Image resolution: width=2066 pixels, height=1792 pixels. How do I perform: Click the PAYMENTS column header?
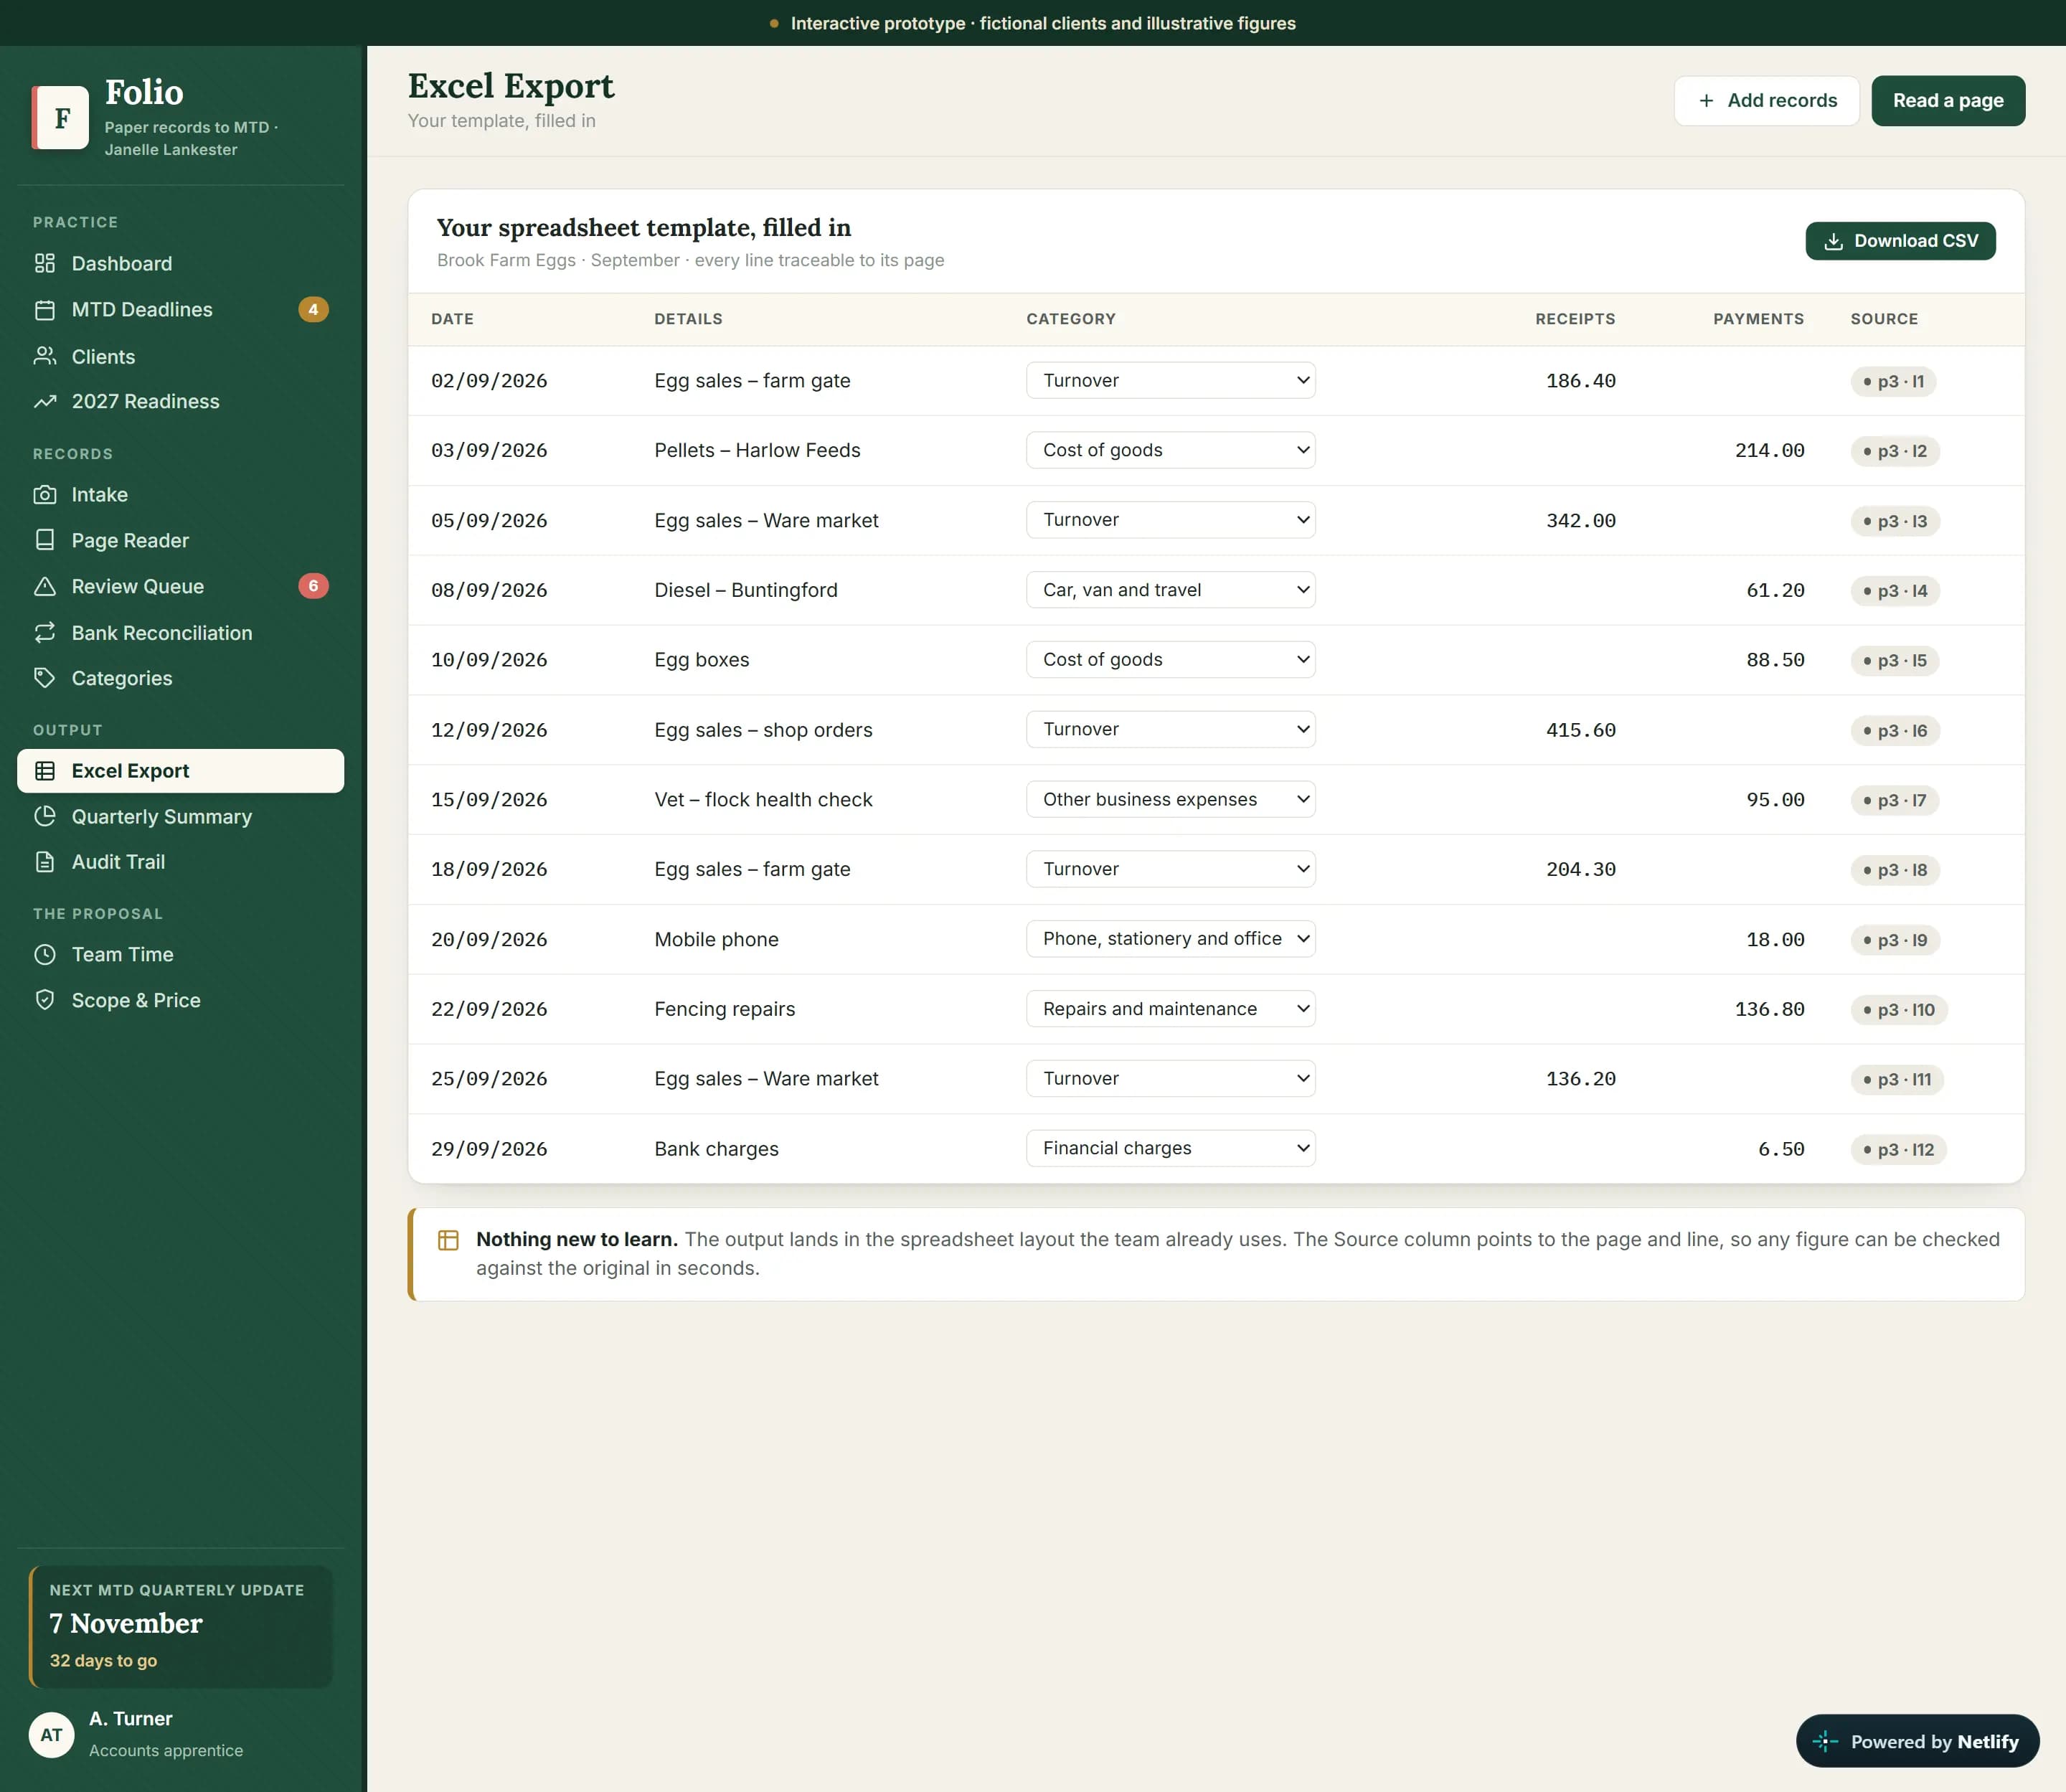point(1758,319)
